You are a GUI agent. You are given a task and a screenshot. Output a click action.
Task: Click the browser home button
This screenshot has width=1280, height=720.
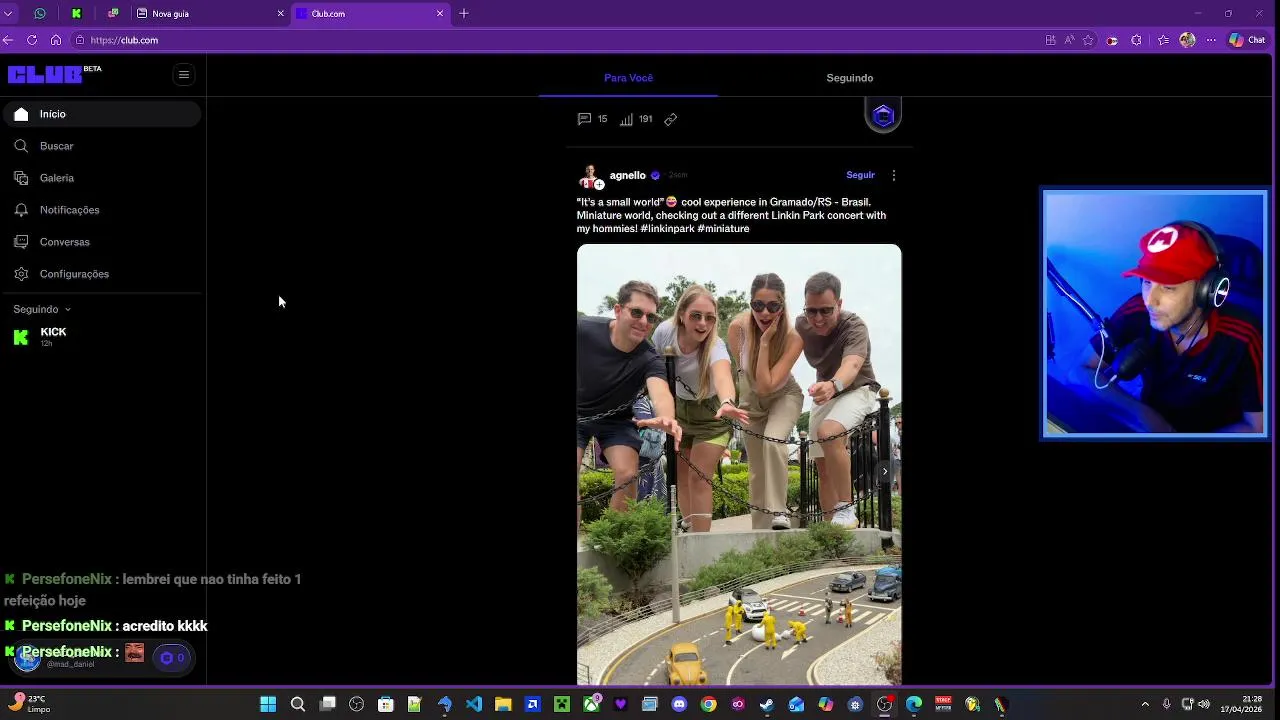[56, 40]
